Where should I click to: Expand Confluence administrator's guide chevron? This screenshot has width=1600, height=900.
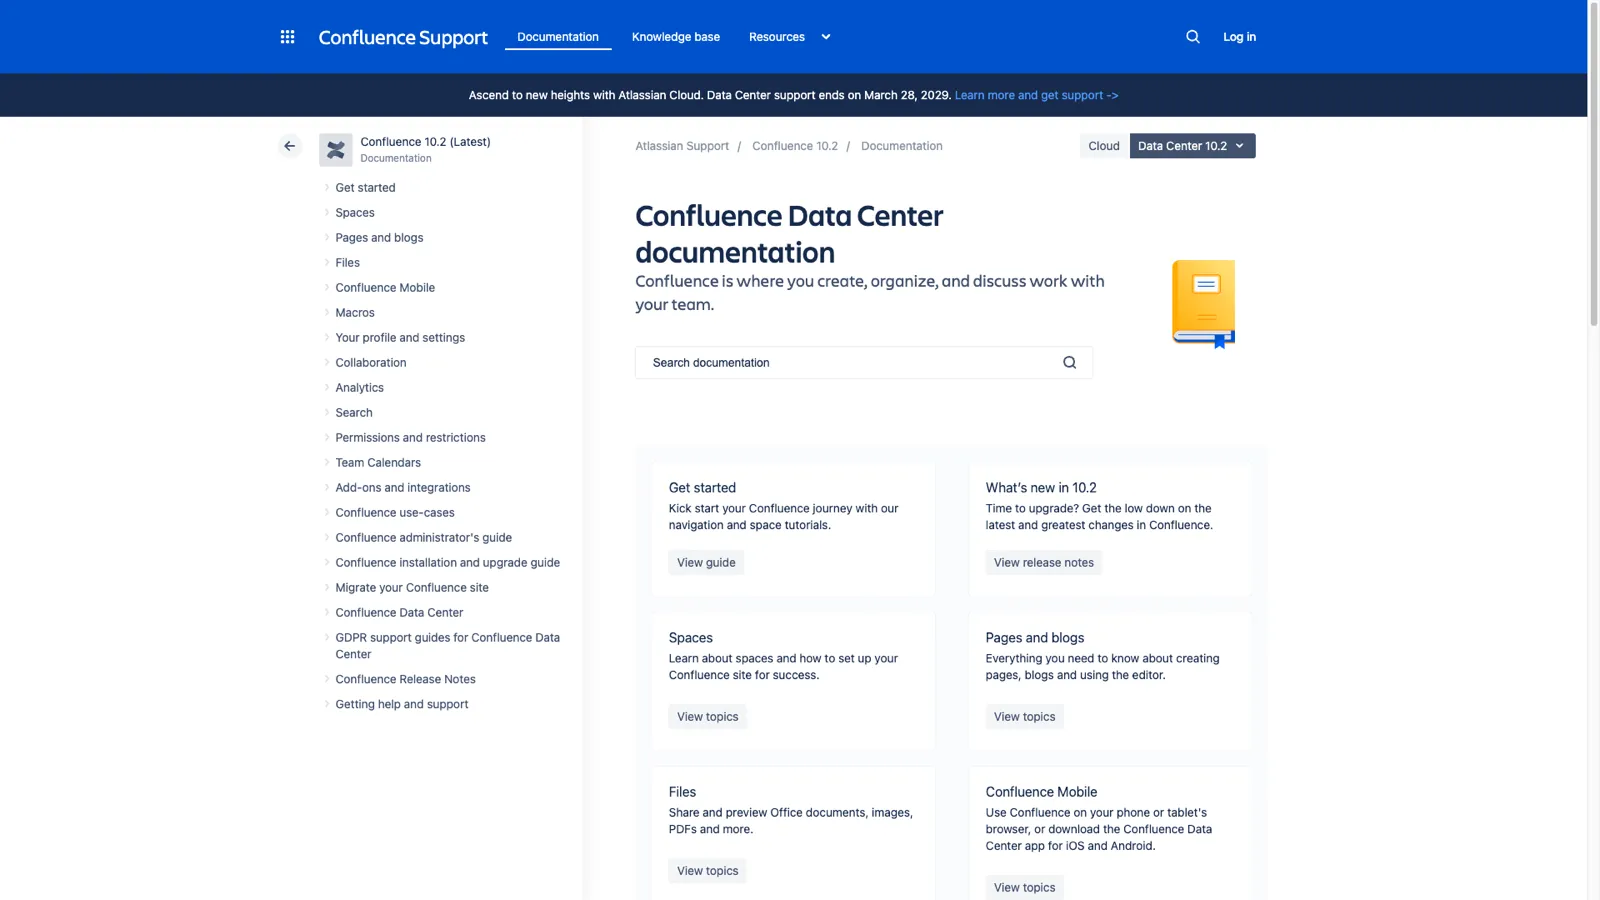pos(327,537)
